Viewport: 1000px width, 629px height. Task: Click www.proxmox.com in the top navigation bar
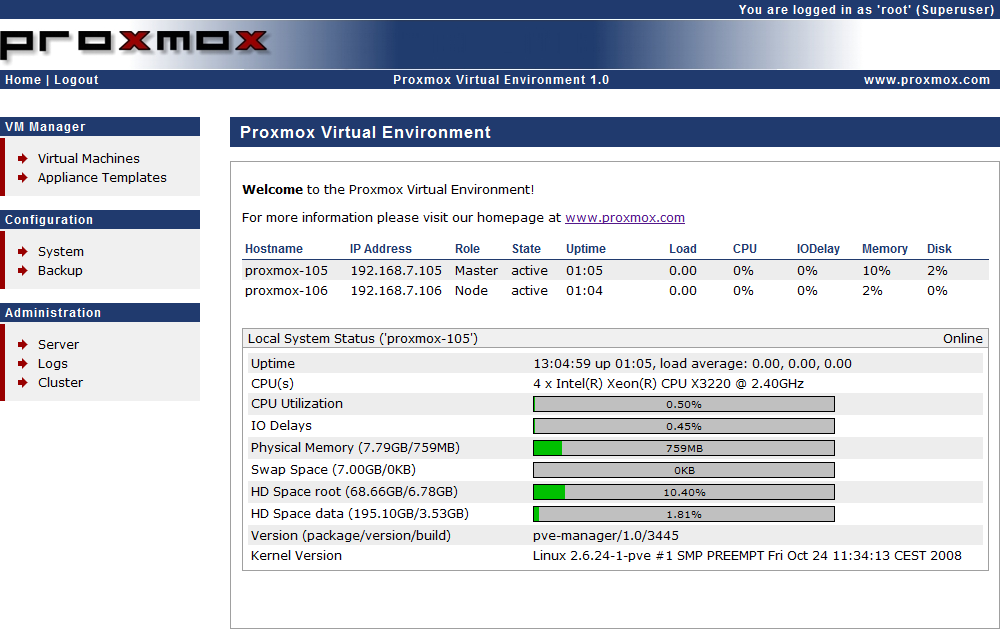pyautogui.click(x=926, y=80)
